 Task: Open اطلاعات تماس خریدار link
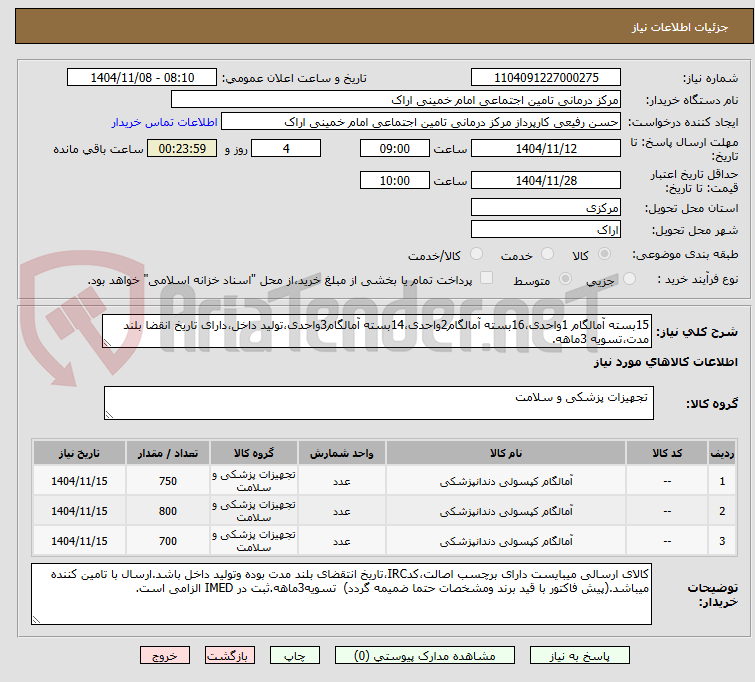pos(165,122)
